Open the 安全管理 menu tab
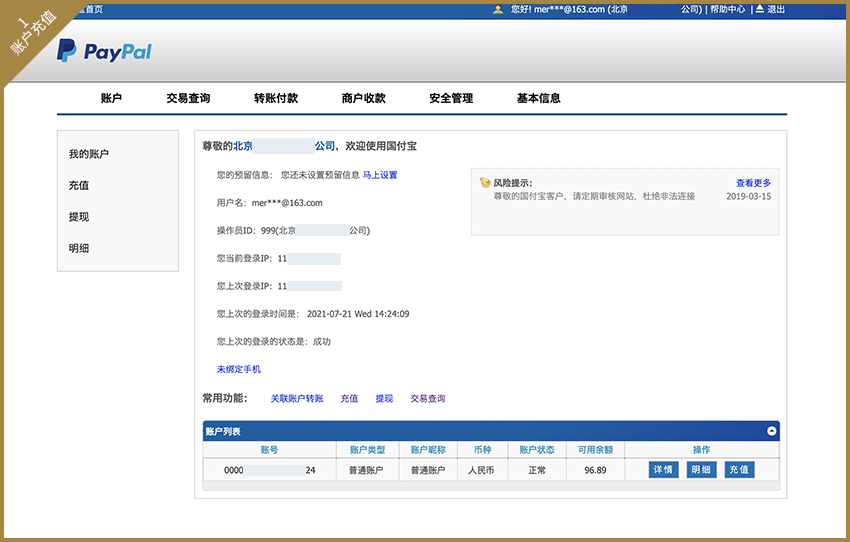This screenshot has height=542, width=850. (451, 98)
